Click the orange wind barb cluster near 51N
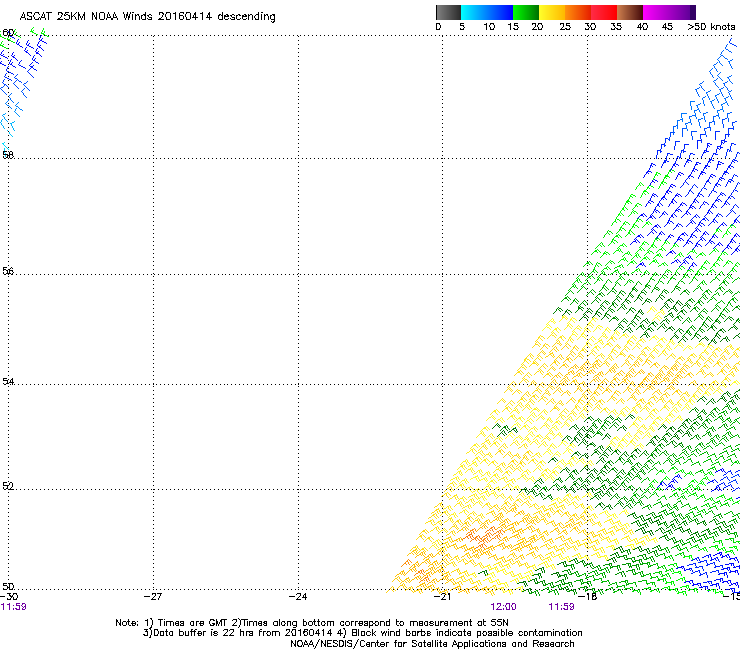 point(482,536)
